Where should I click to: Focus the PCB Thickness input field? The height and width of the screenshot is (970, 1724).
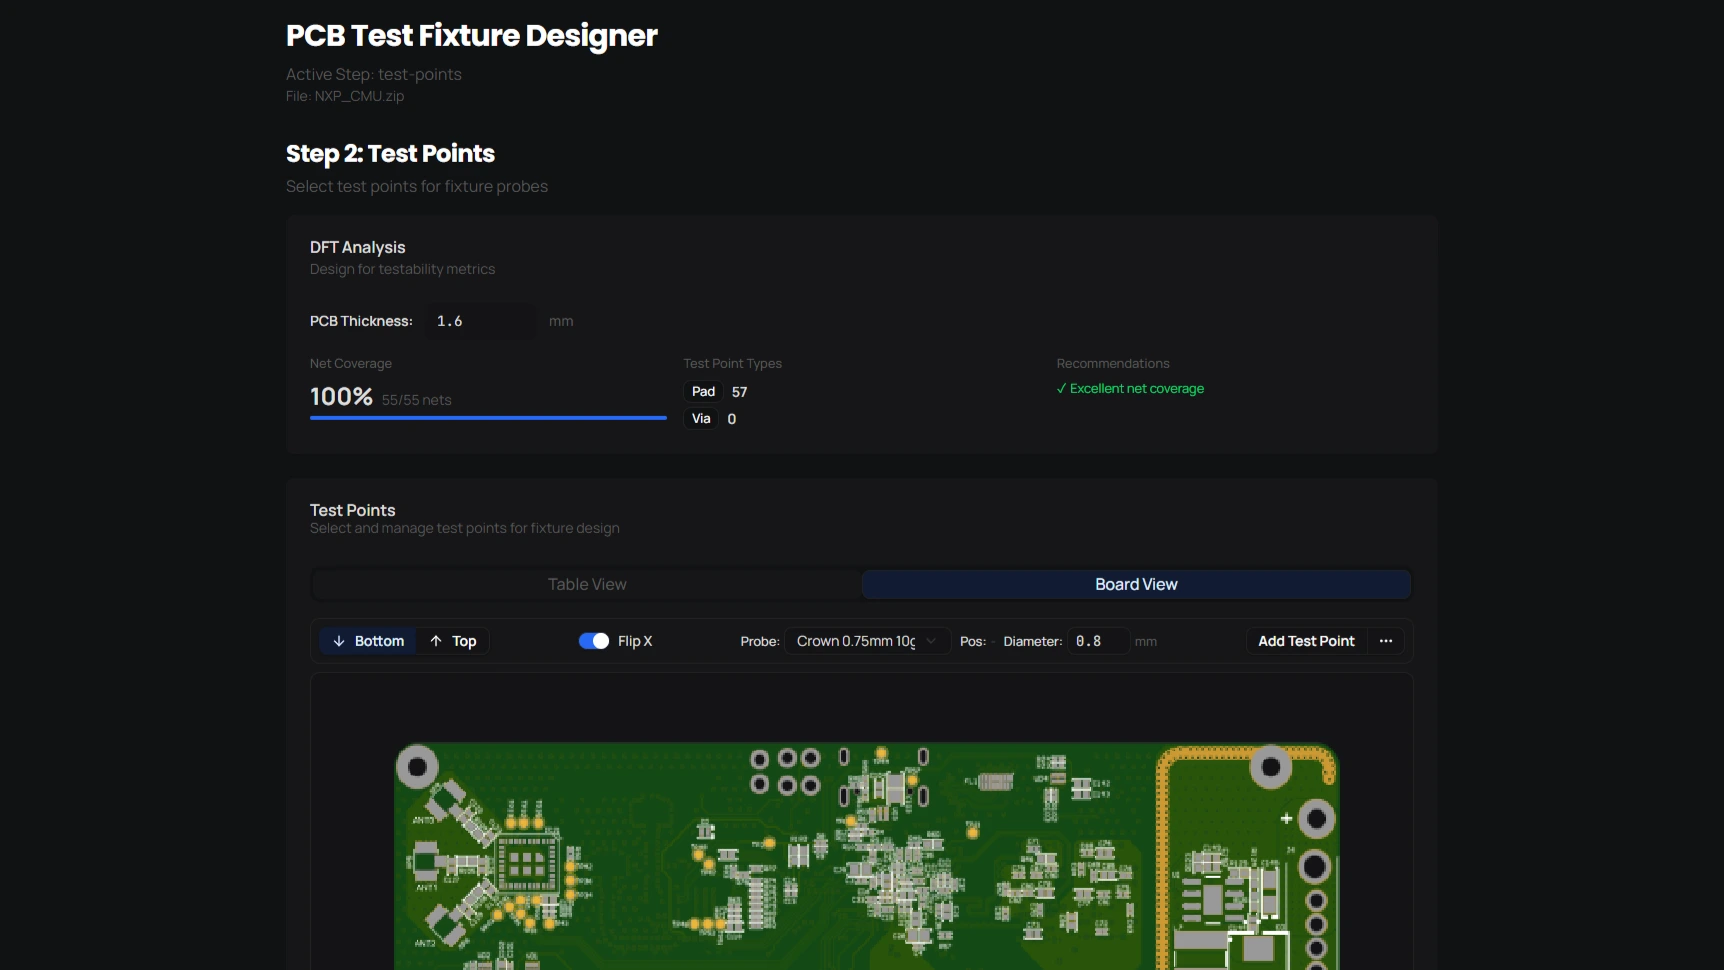coord(481,321)
